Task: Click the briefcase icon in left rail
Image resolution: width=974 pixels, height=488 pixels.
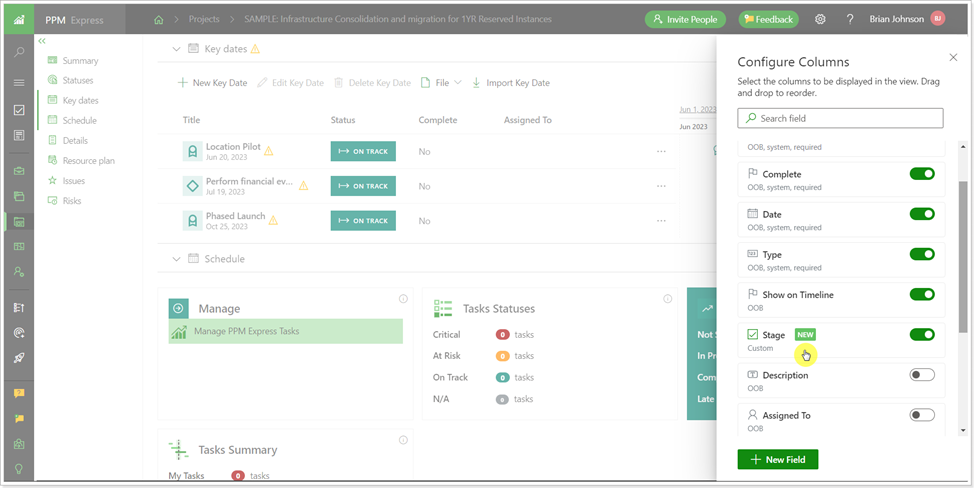Action: (19, 171)
